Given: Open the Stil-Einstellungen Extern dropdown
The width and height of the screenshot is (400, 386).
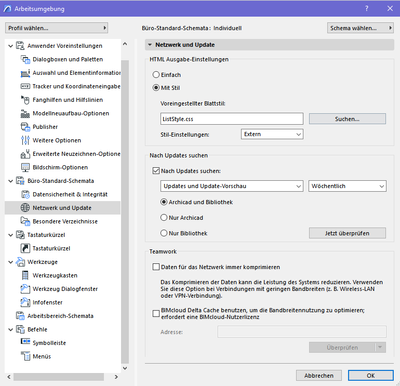Looking at the screenshot, I should (272, 134).
